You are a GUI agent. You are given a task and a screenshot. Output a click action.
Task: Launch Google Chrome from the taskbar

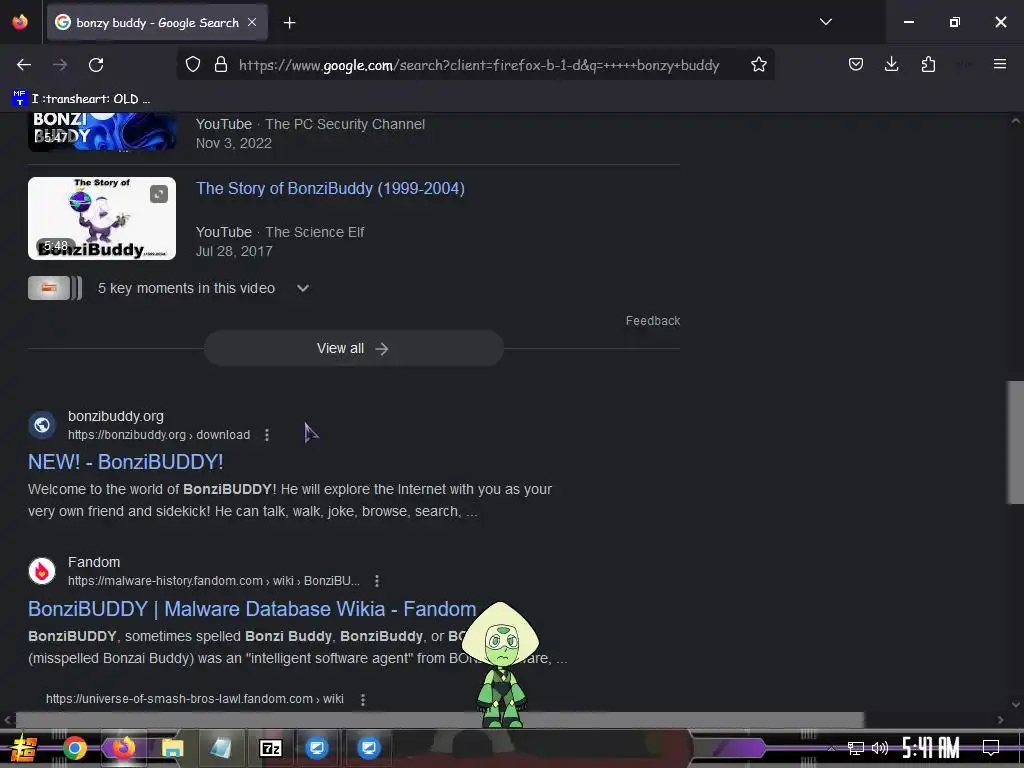(74, 748)
